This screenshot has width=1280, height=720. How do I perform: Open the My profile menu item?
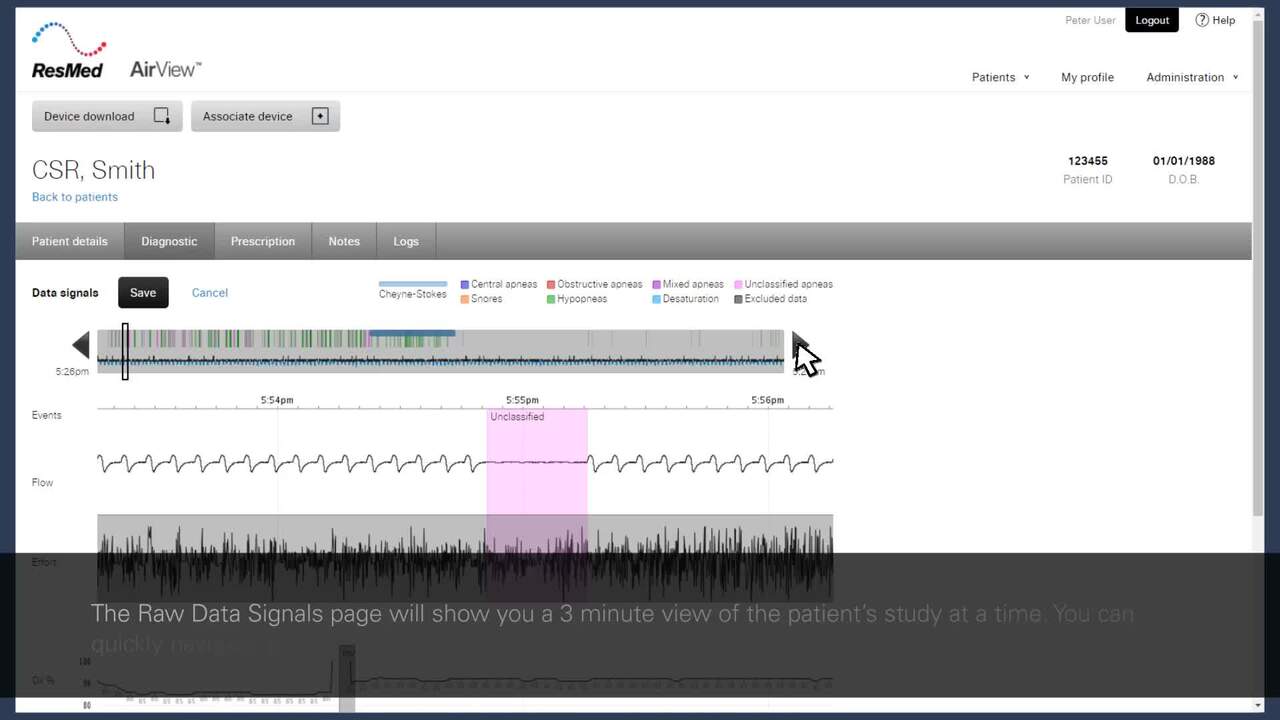pos(1087,77)
